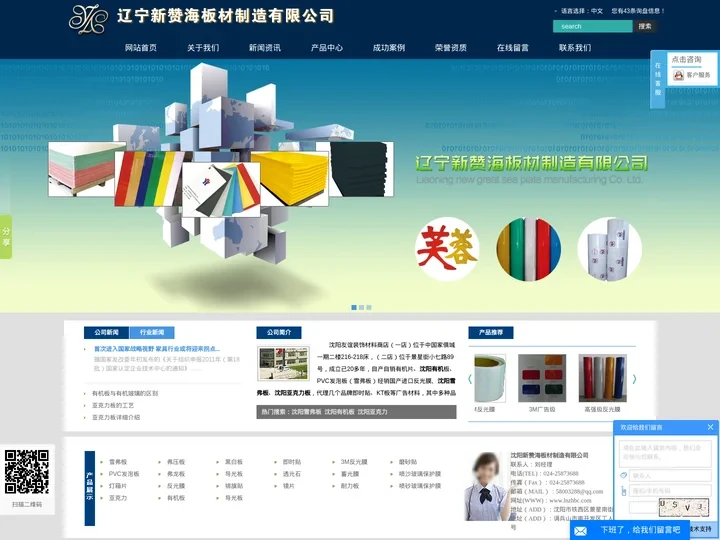Open the 网站首页 menu item
Screen dimensions: 720x540
(141, 48)
